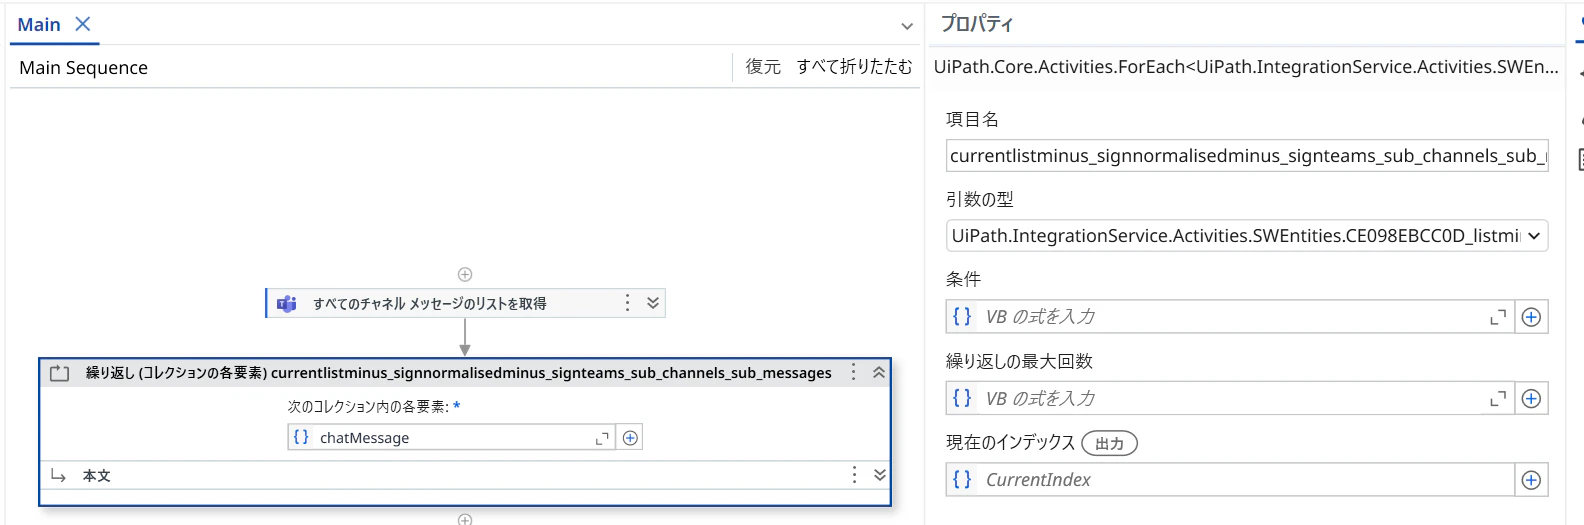Open options menu of the For Each activity
The width and height of the screenshot is (1584, 525).
click(x=853, y=372)
